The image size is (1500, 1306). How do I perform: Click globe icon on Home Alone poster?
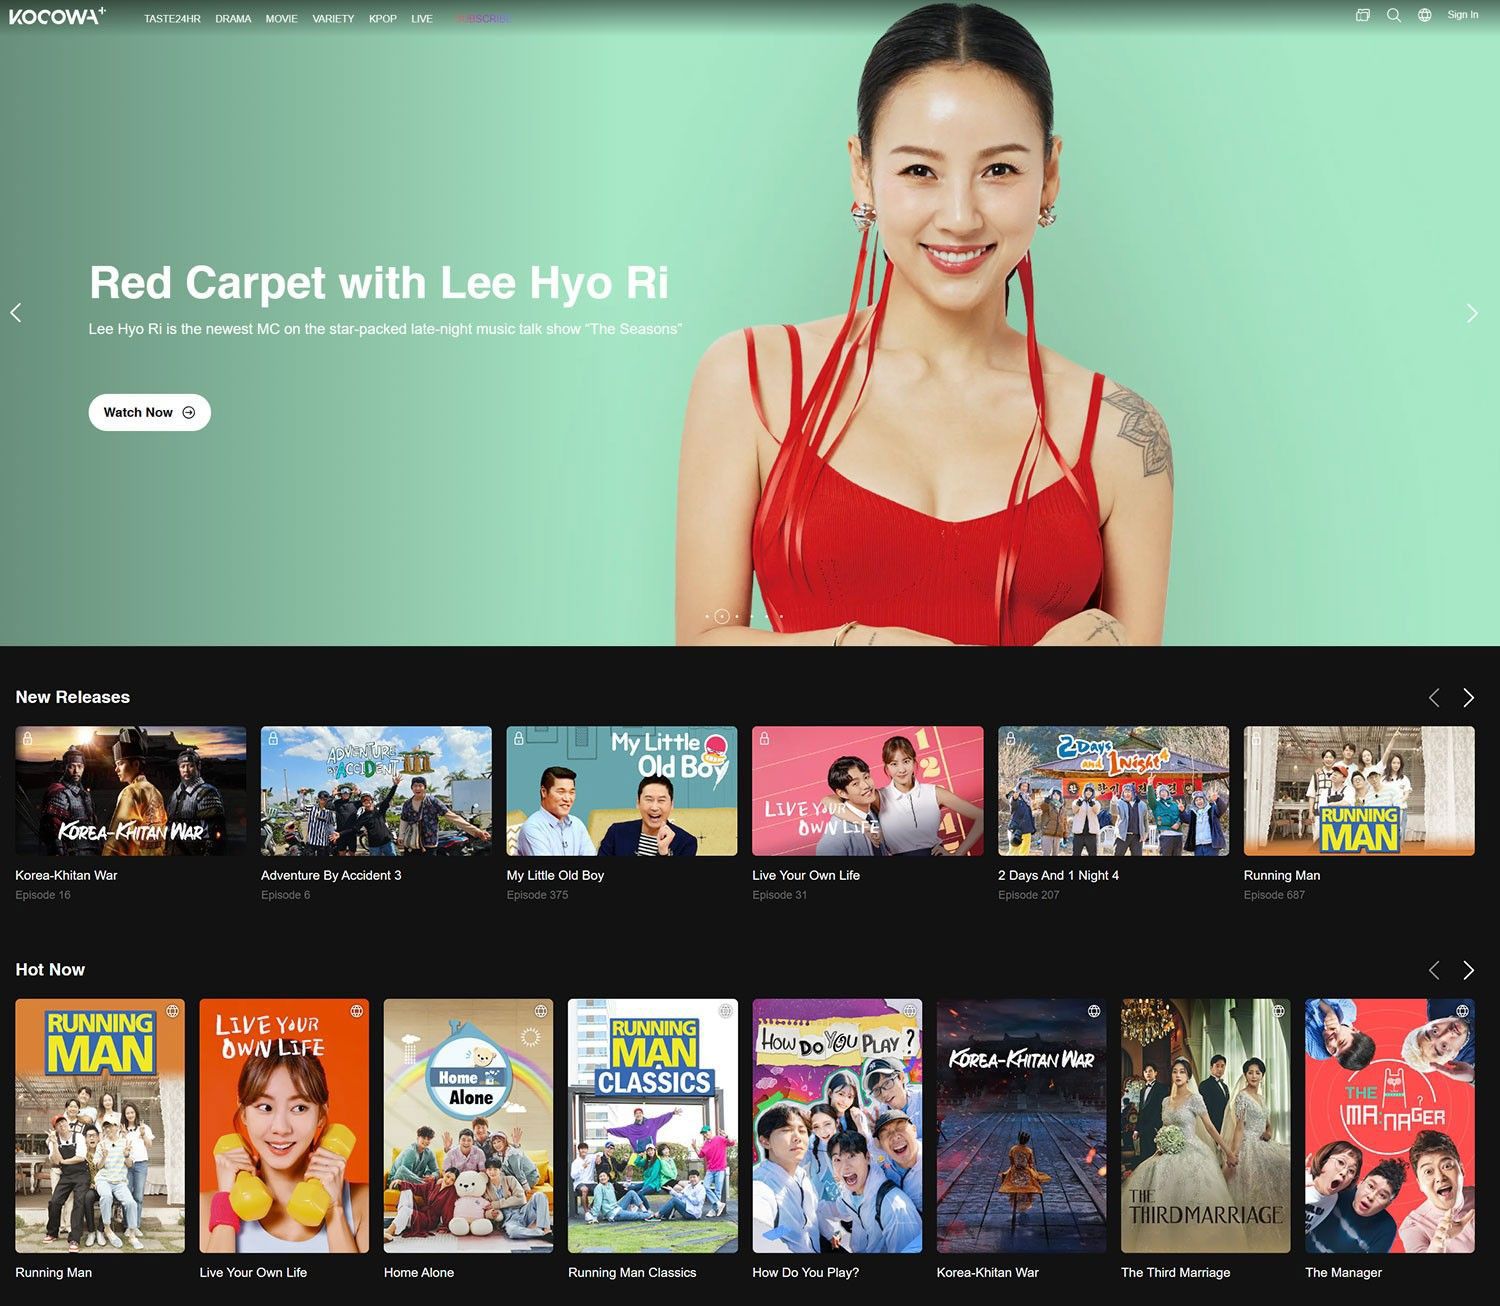pos(541,1011)
